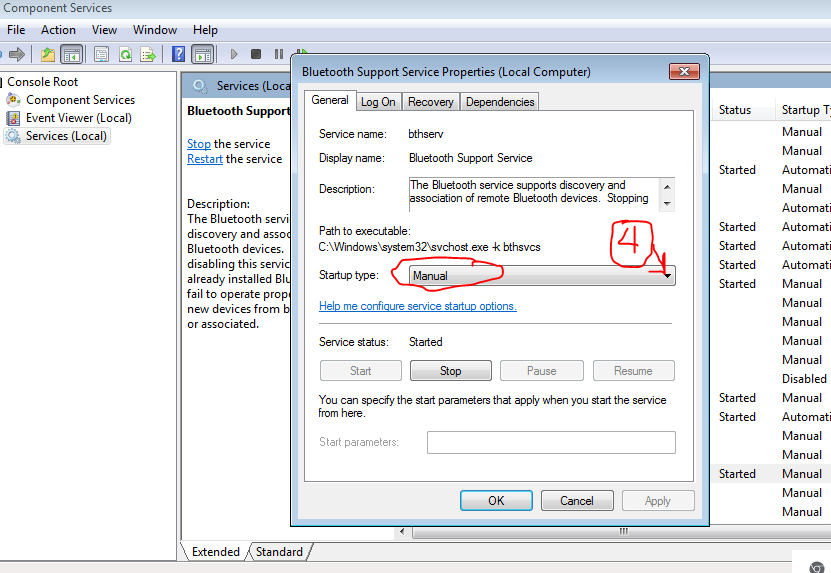831x573 pixels.
Task: Click the horizontal scrollbar thumb in services list
Action: [623, 531]
